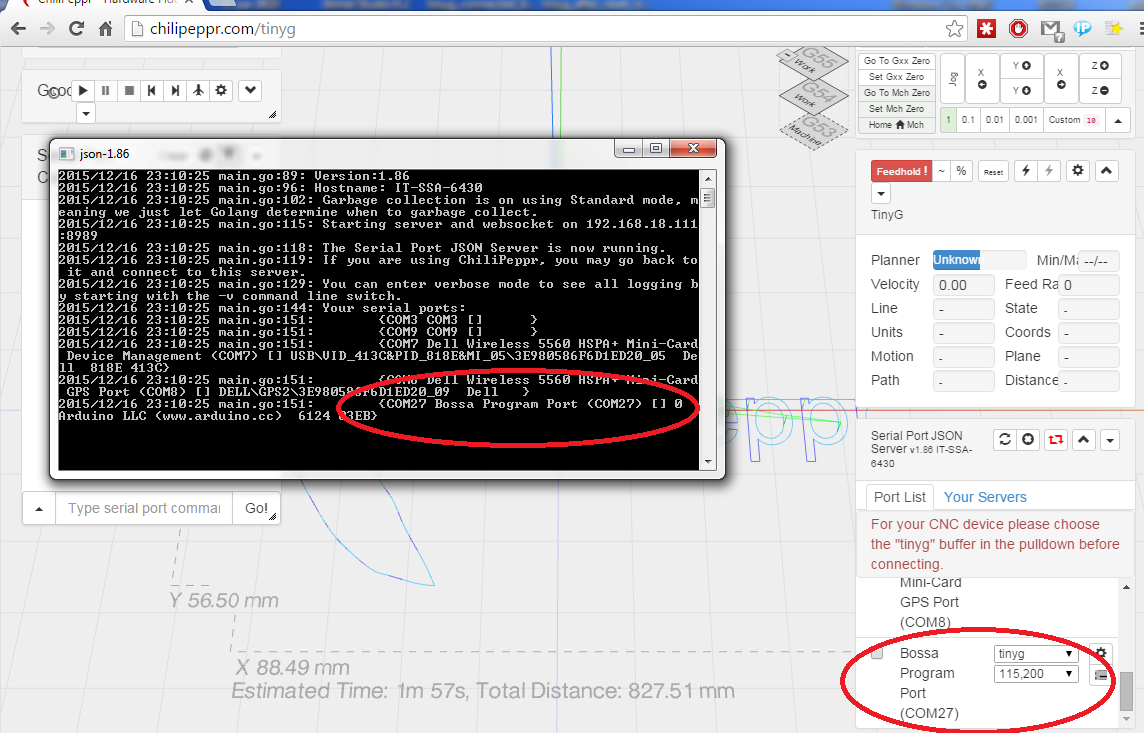Jog Y plus arrow button
Viewport: 1144px width, 733px height.
[x=1021, y=66]
